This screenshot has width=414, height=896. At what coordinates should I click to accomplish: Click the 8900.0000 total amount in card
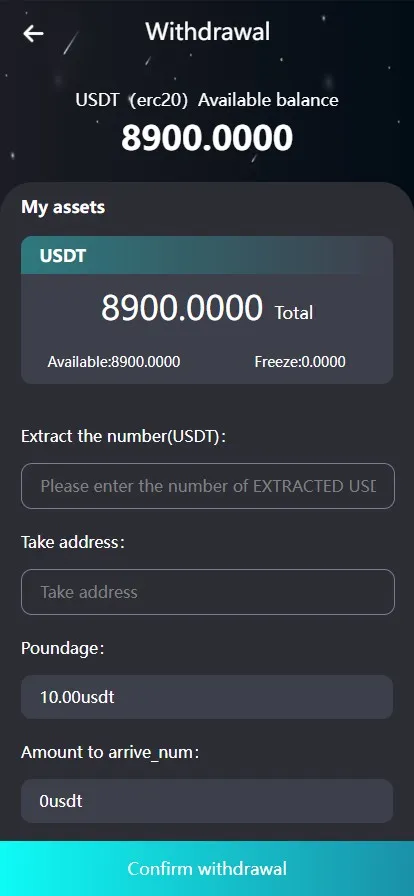(182, 307)
